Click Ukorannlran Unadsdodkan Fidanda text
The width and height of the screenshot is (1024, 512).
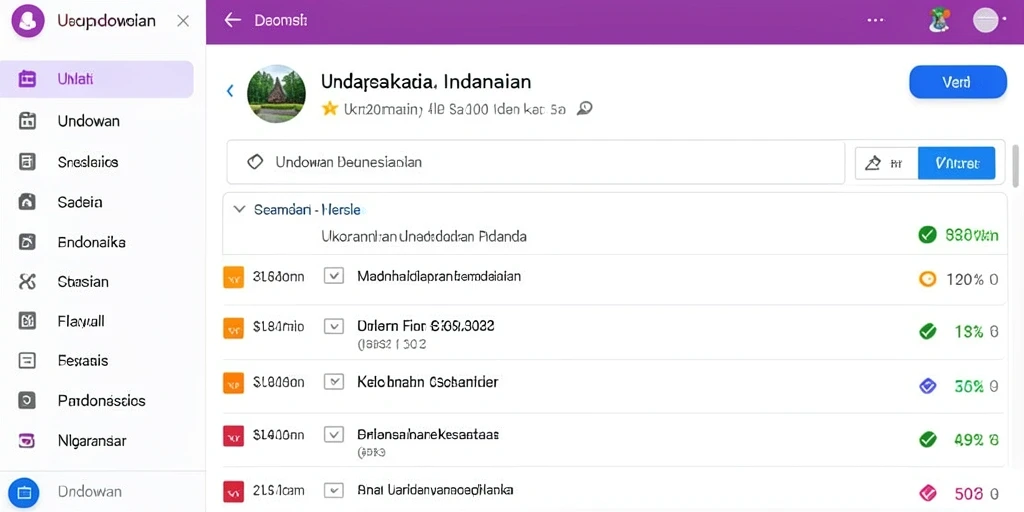tap(424, 236)
